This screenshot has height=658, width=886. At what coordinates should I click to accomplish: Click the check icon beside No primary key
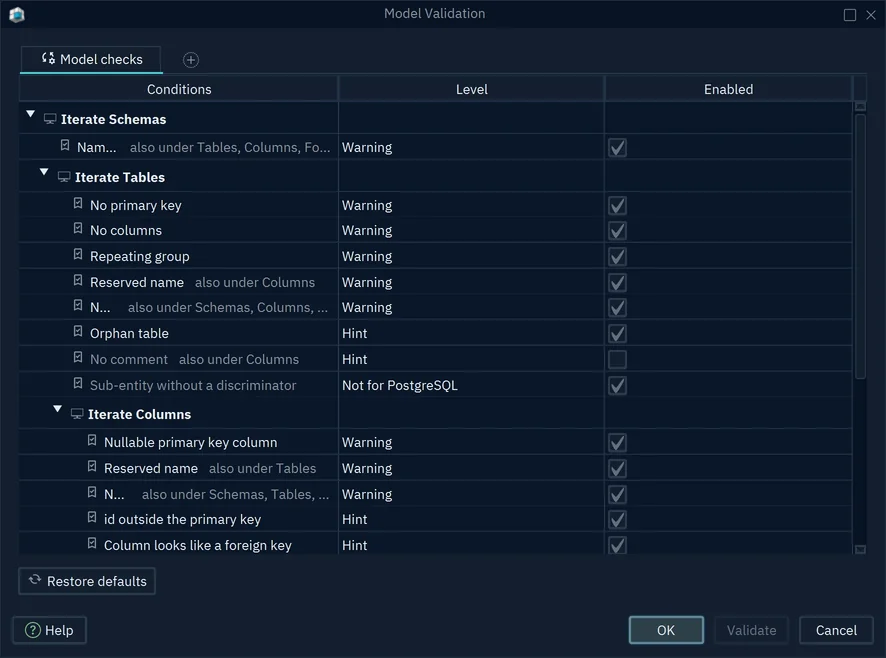(78, 204)
